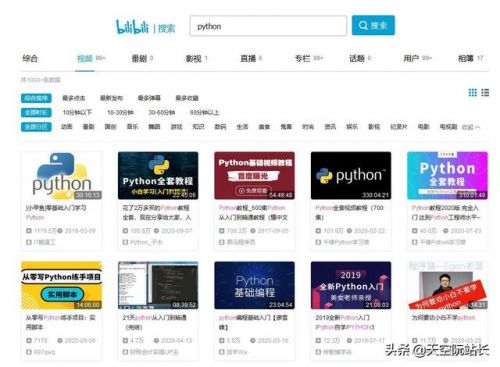Filter by the 电影 category
Image resolution: width=500 pixels, height=367 pixels.
(424, 127)
